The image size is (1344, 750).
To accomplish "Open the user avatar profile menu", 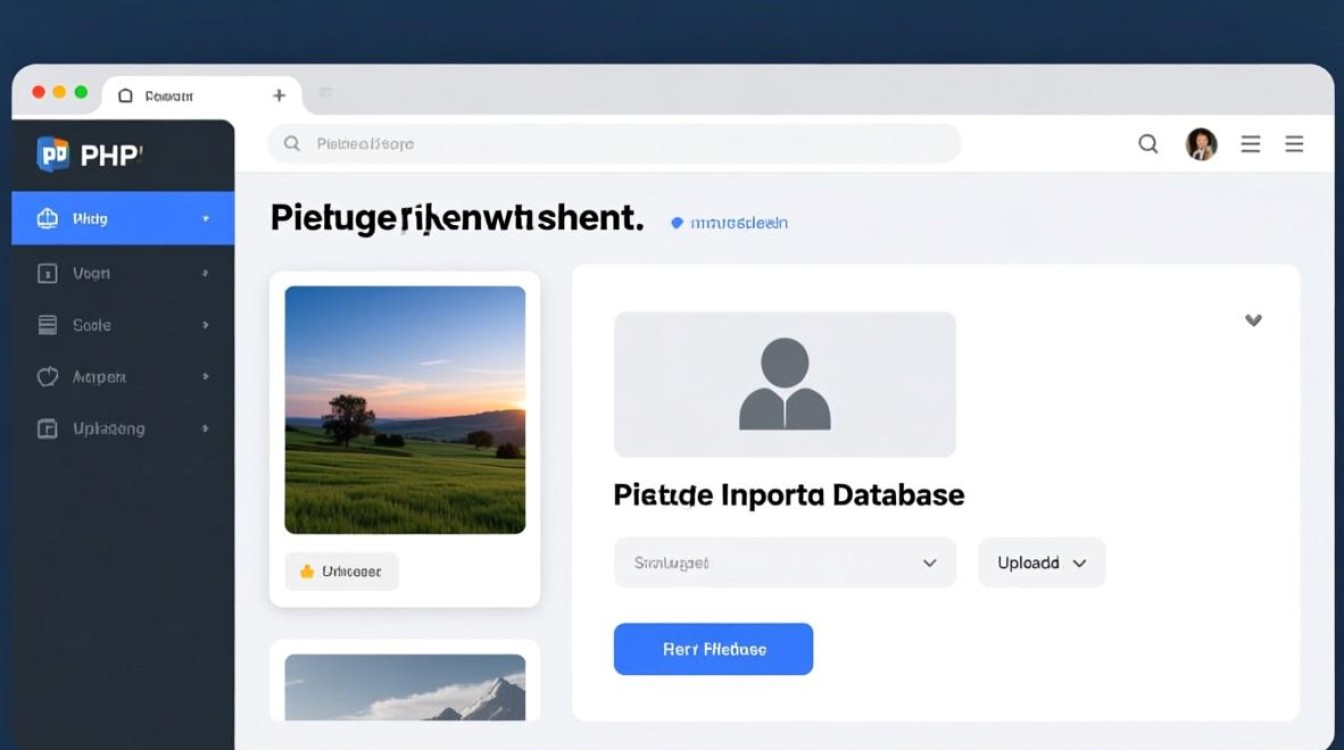I will click(x=1201, y=144).
